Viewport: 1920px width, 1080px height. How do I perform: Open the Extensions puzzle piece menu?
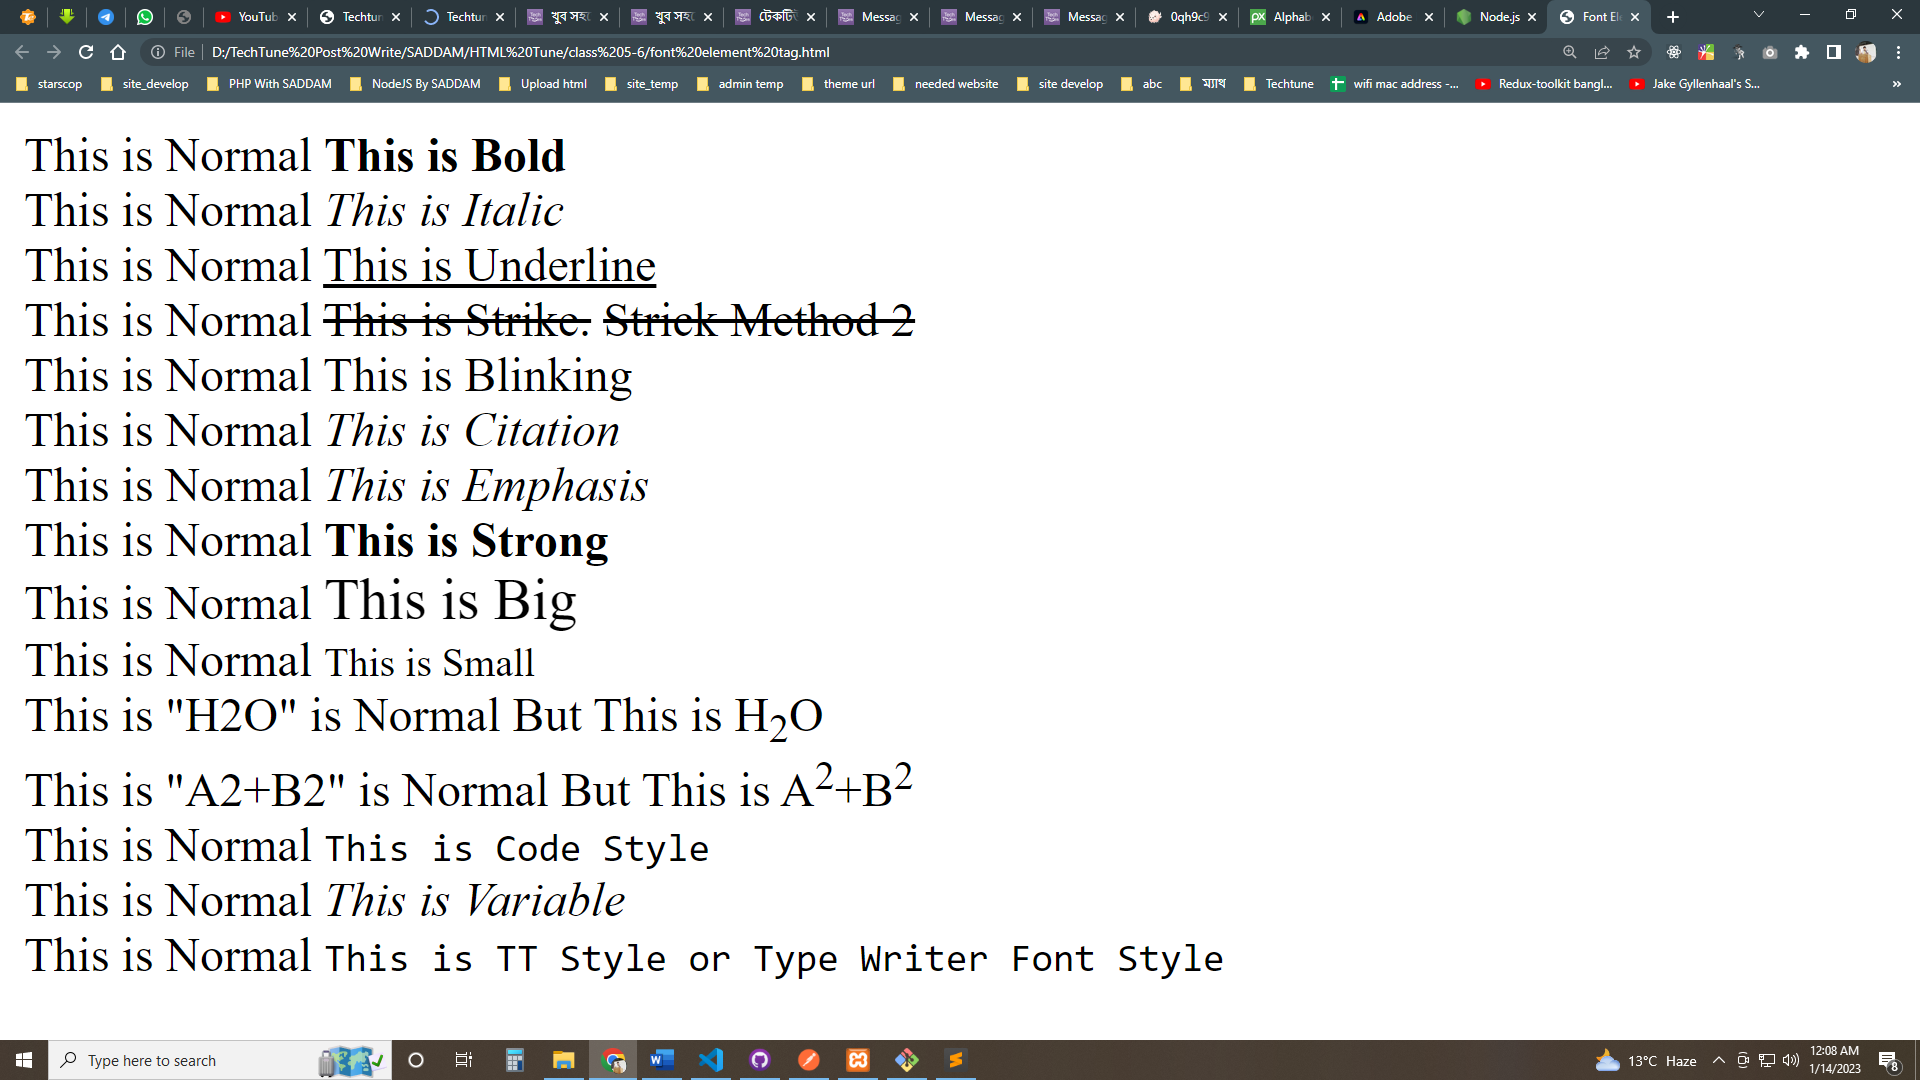pyautogui.click(x=1802, y=52)
